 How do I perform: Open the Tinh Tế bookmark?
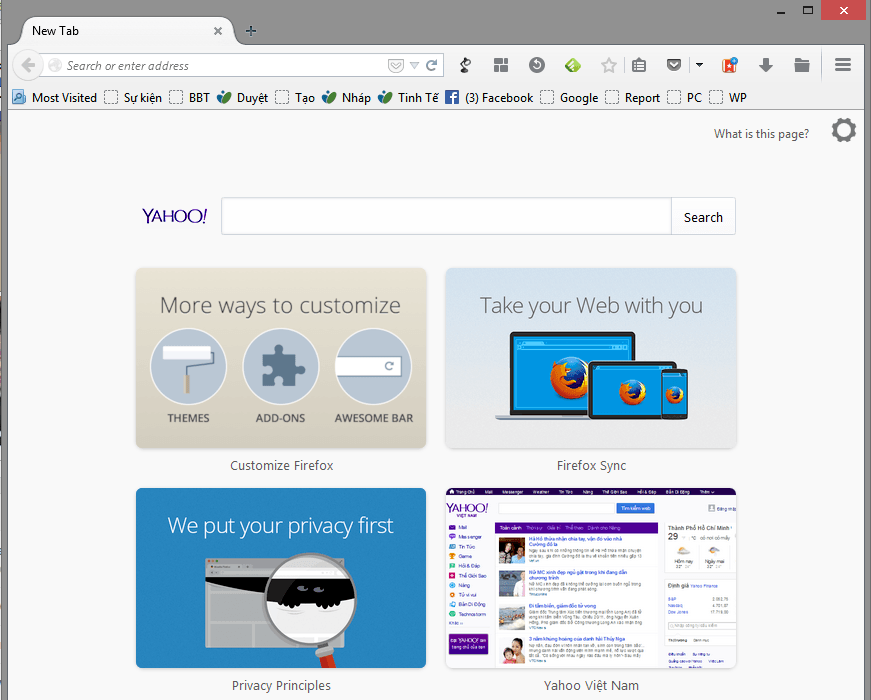tap(408, 98)
